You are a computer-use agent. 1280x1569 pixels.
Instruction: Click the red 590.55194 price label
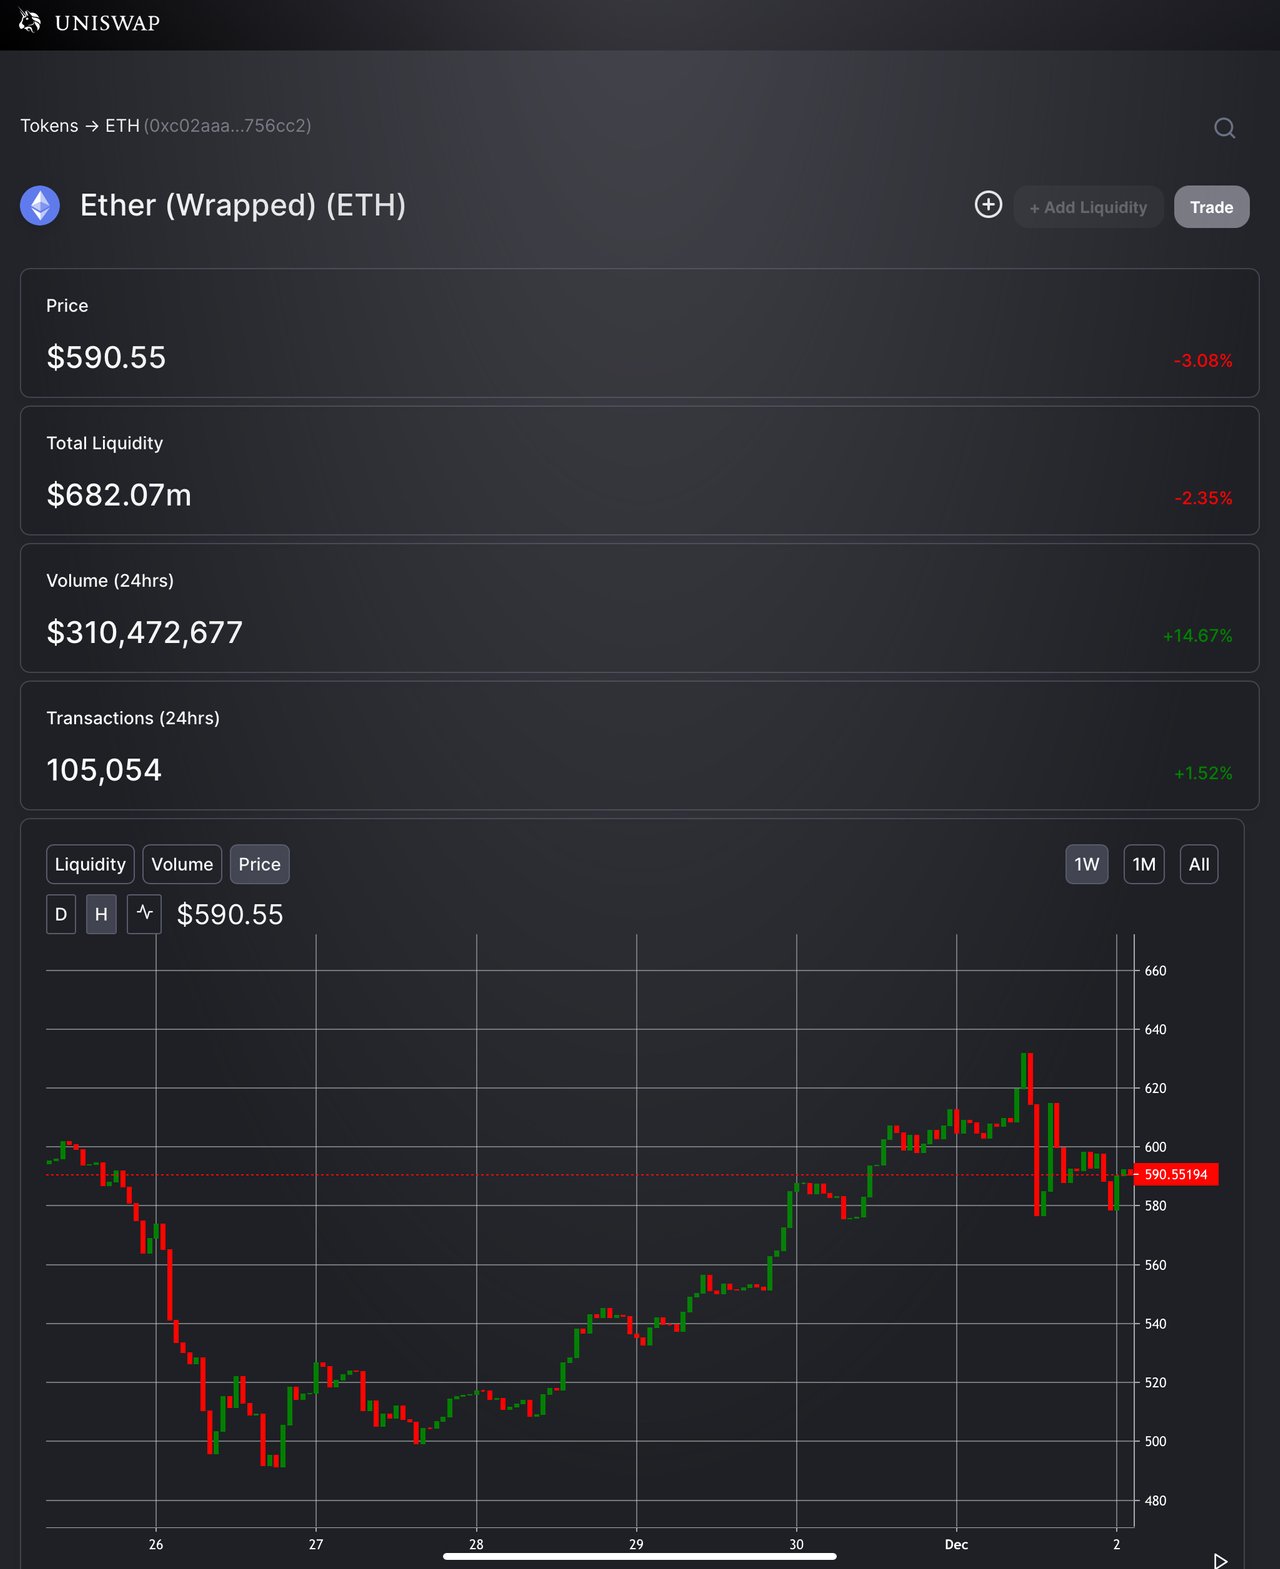coord(1176,1174)
